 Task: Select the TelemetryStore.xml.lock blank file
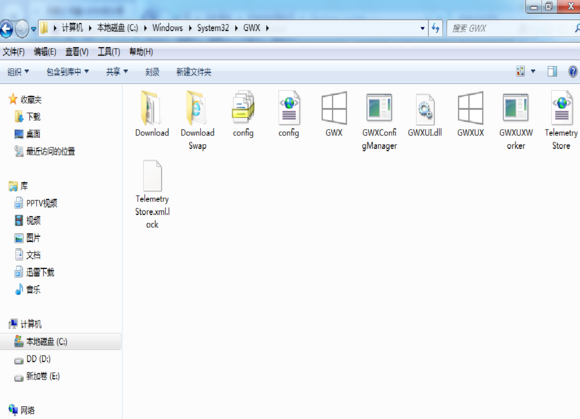[152, 176]
